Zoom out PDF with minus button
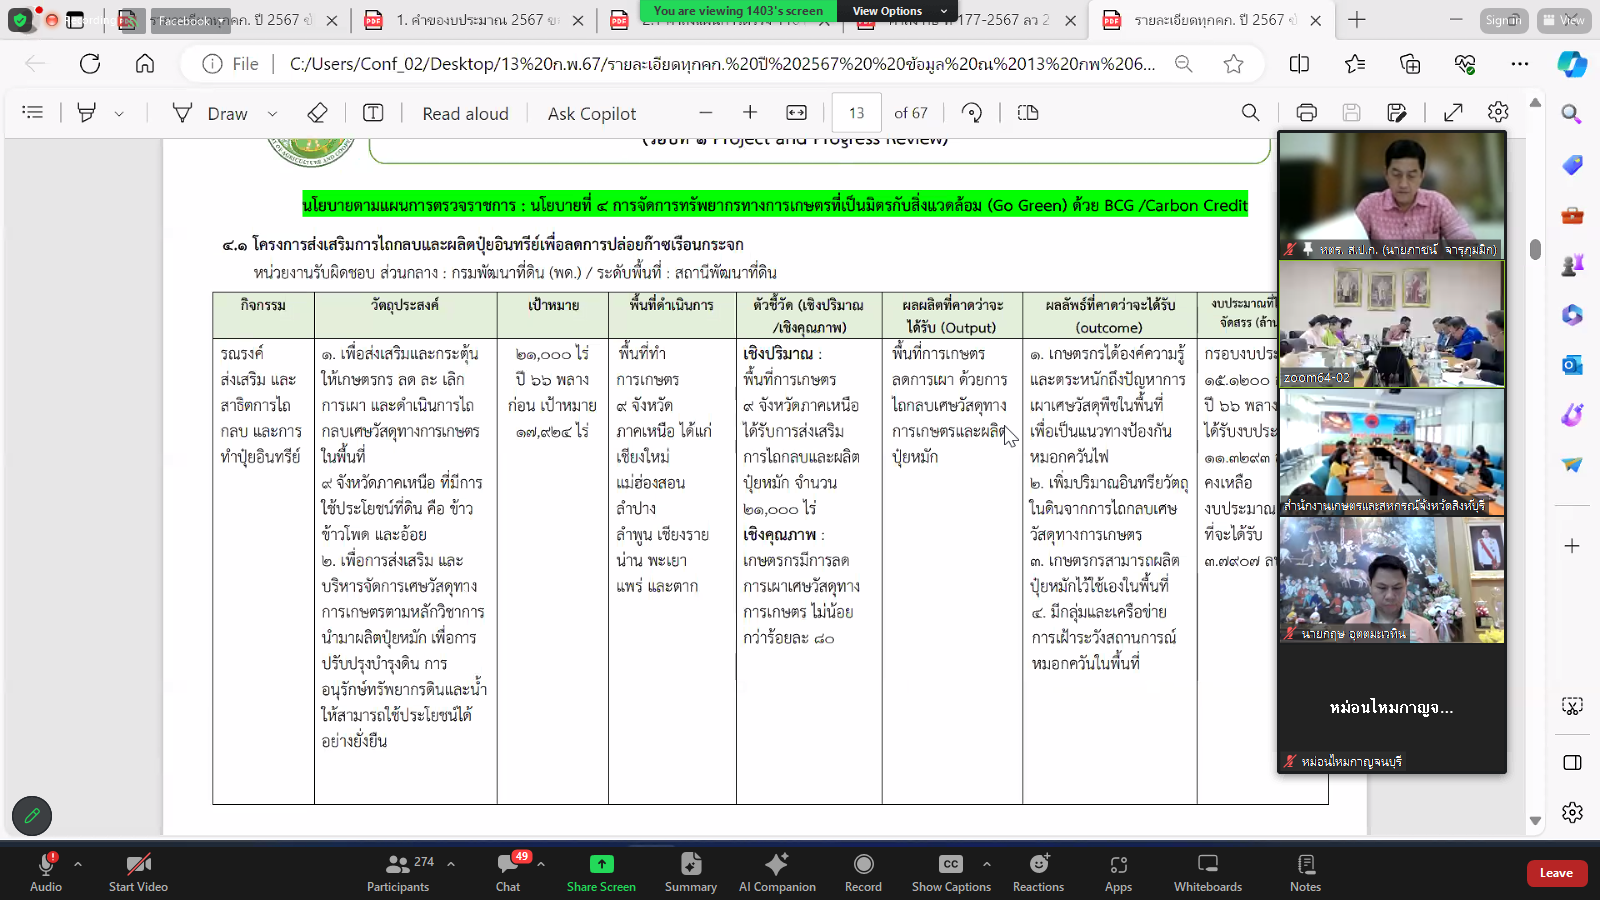This screenshot has width=1600, height=900. (706, 113)
